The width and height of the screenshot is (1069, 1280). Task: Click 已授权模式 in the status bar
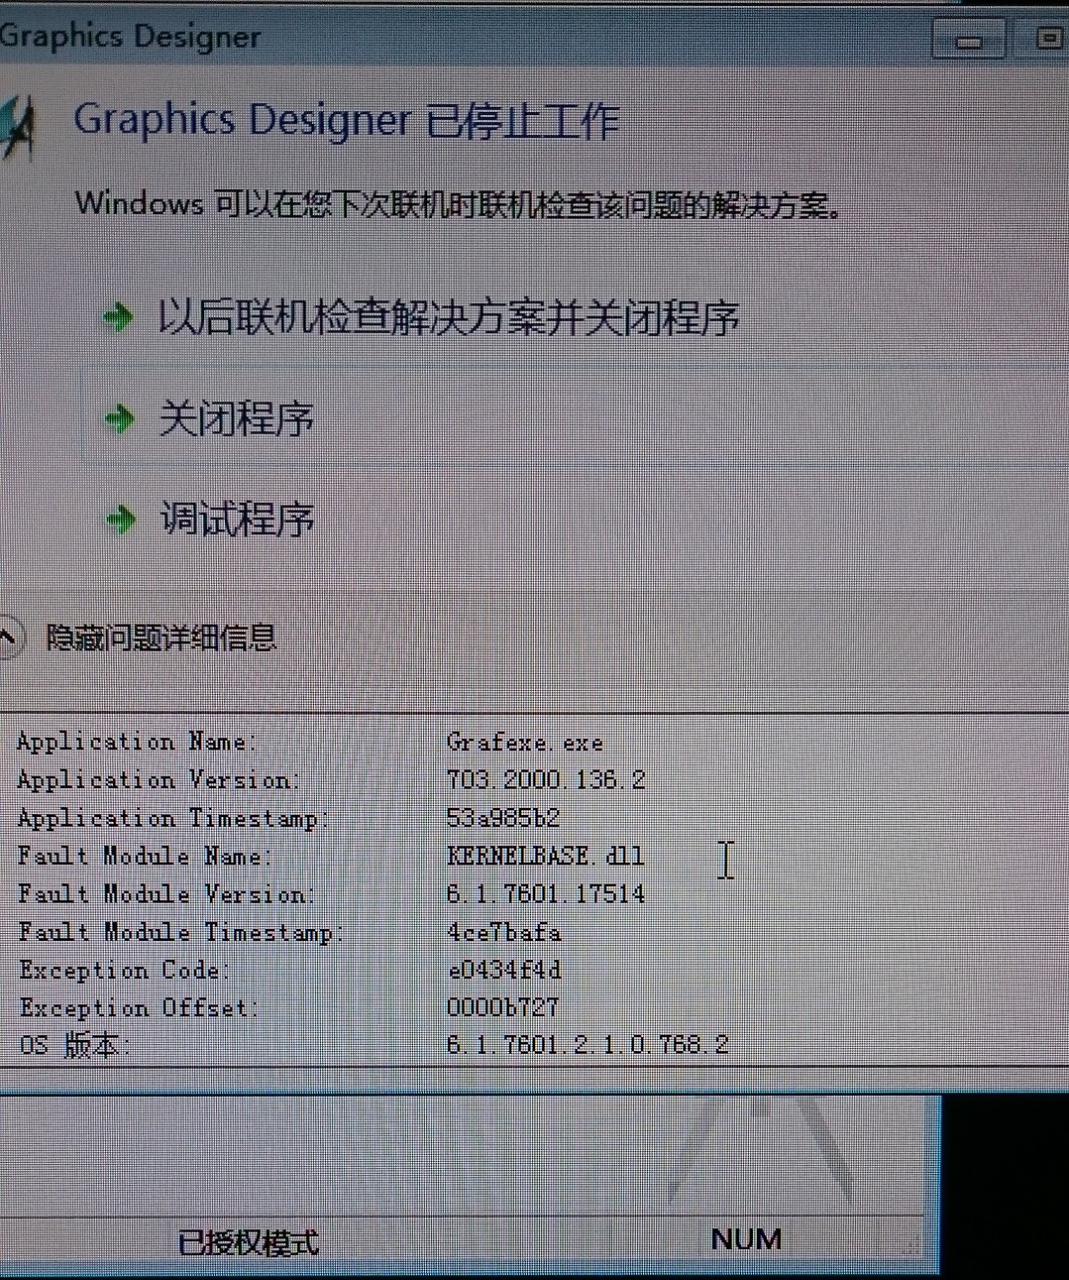(248, 1243)
